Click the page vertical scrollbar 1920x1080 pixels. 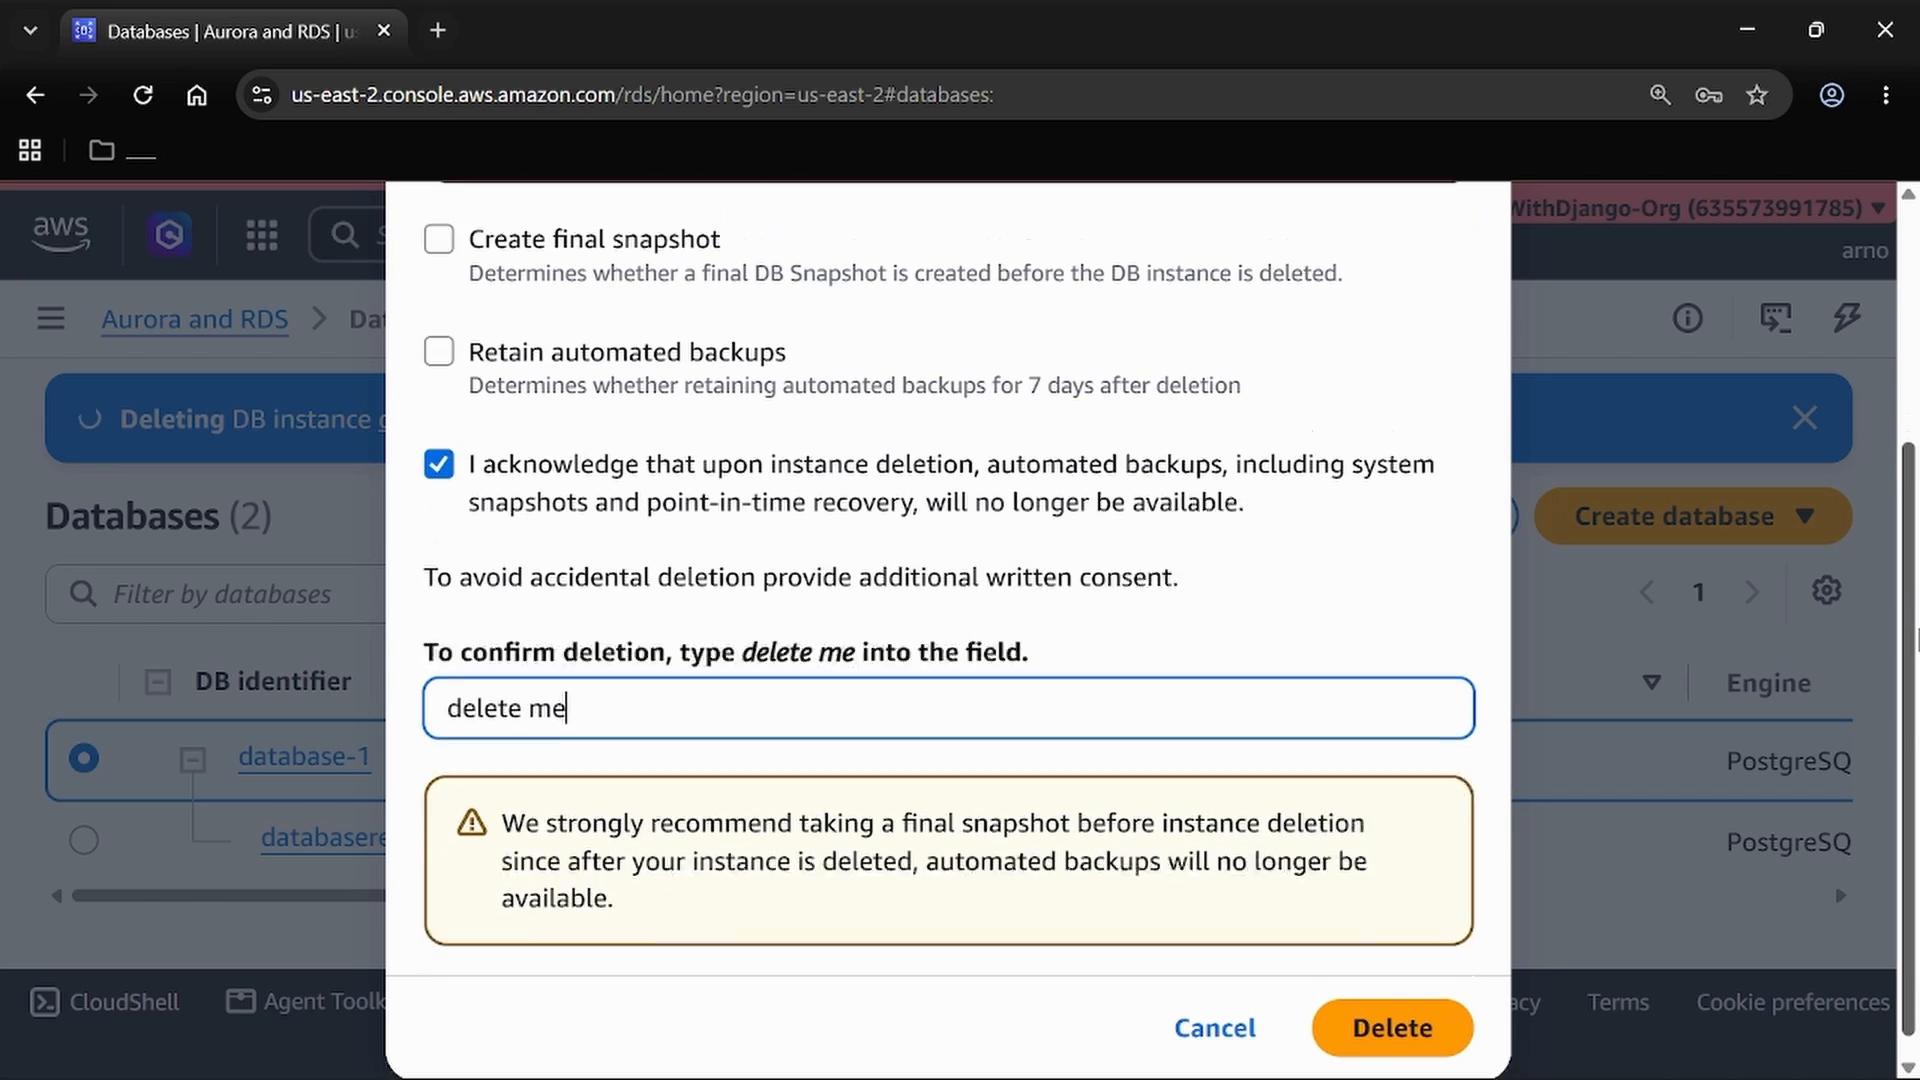coord(1908,740)
